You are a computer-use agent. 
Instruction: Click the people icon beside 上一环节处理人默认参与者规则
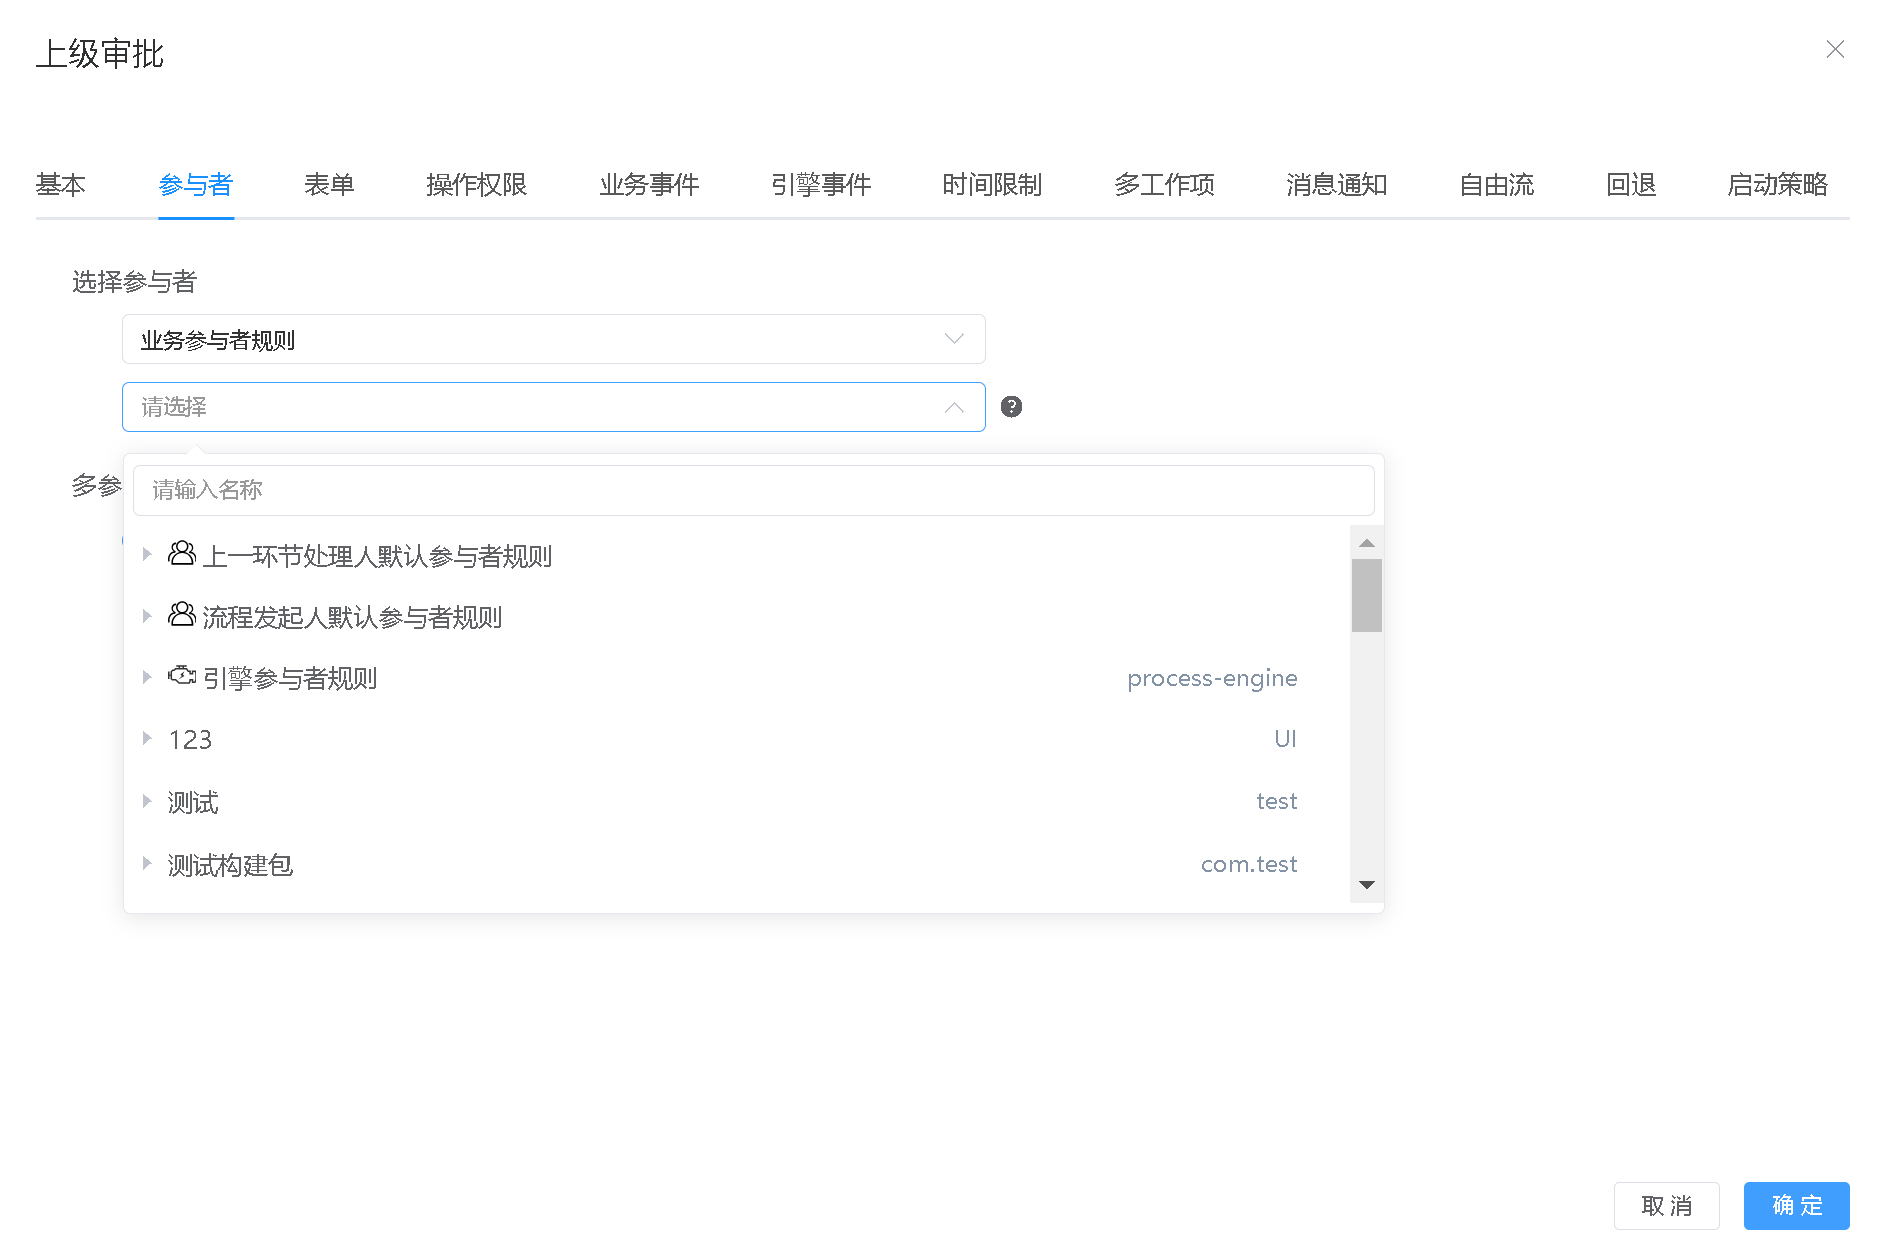181,553
